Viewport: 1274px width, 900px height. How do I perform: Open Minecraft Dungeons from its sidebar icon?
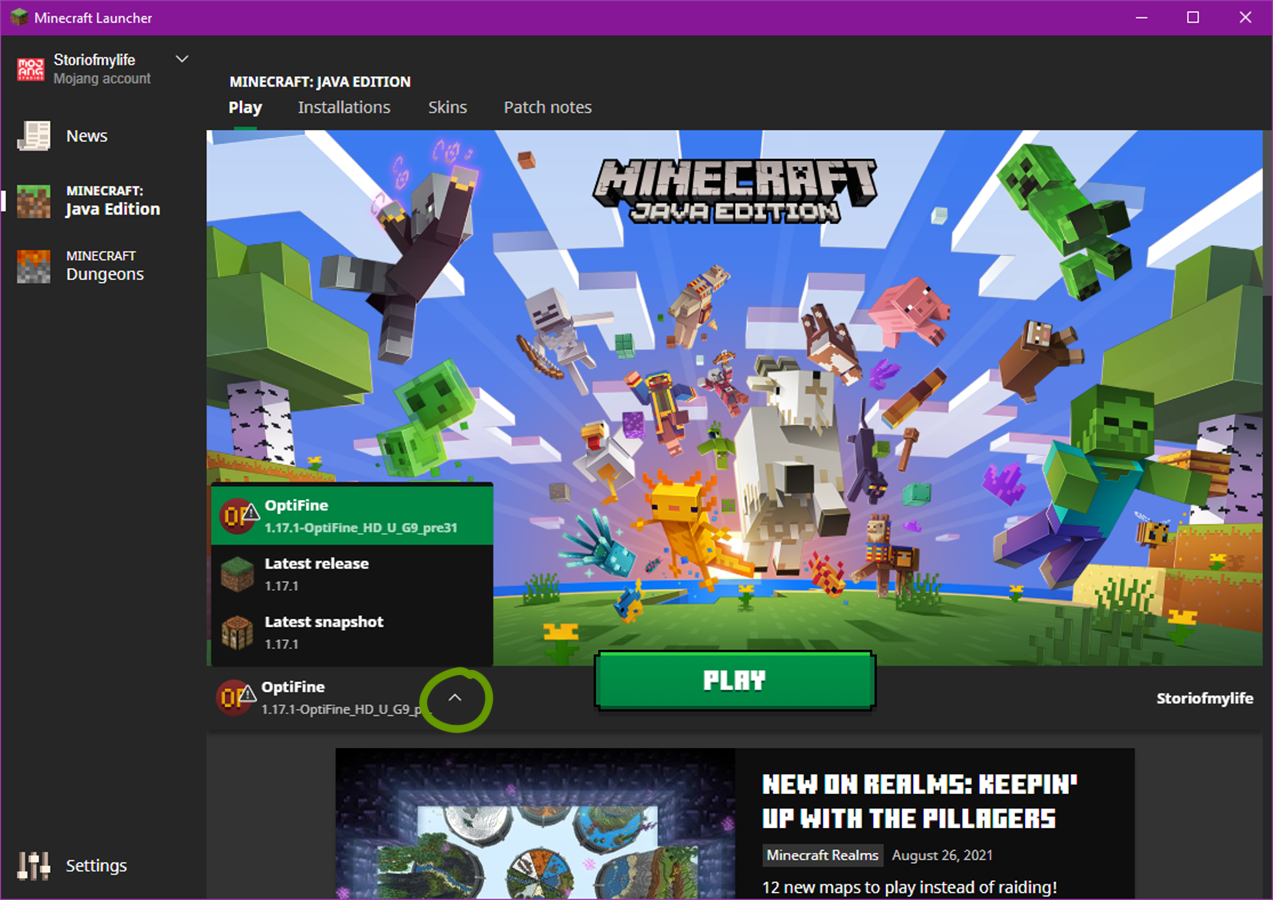click(33, 266)
